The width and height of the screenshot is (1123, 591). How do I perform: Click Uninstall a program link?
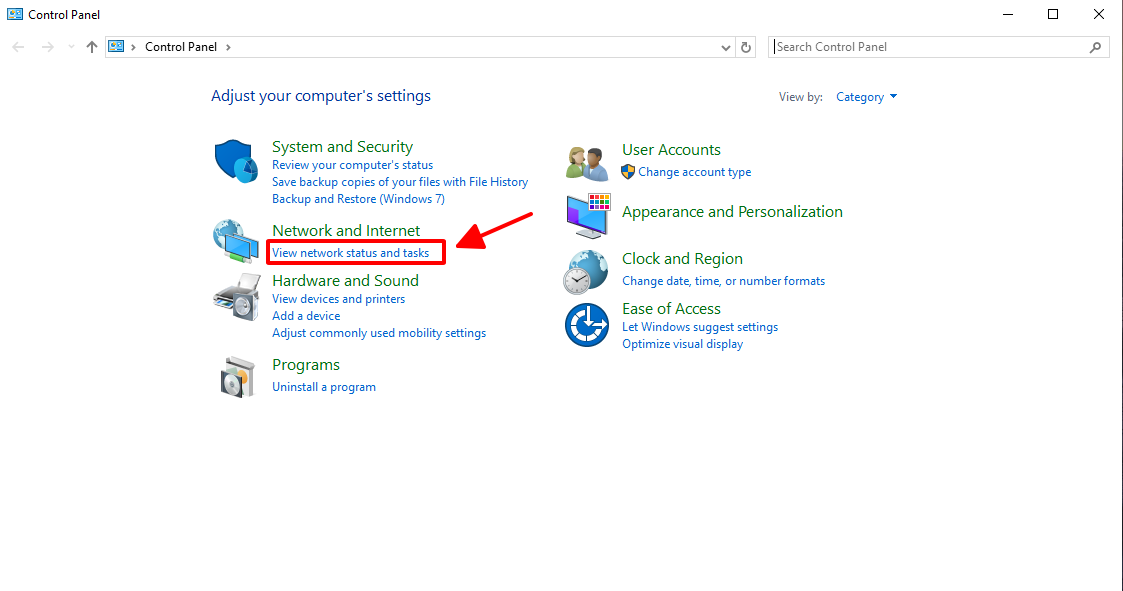point(324,387)
